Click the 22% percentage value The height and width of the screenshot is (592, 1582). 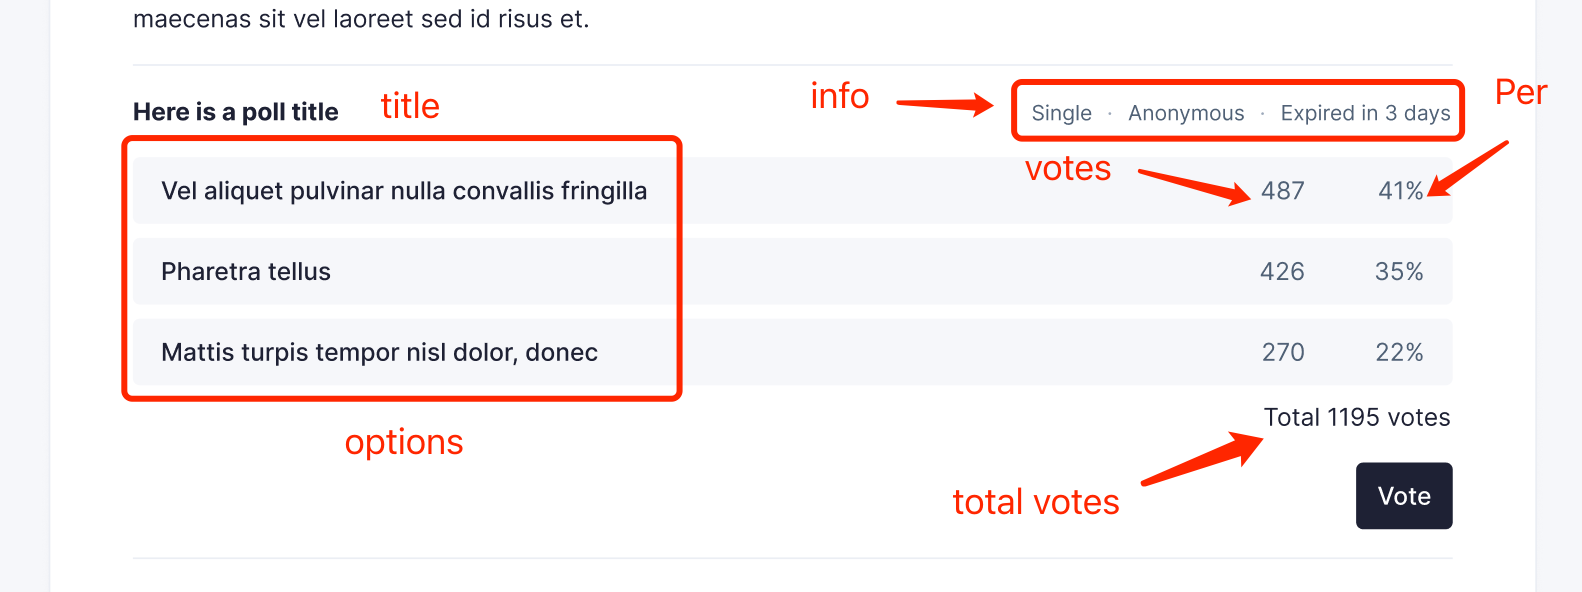(1400, 352)
